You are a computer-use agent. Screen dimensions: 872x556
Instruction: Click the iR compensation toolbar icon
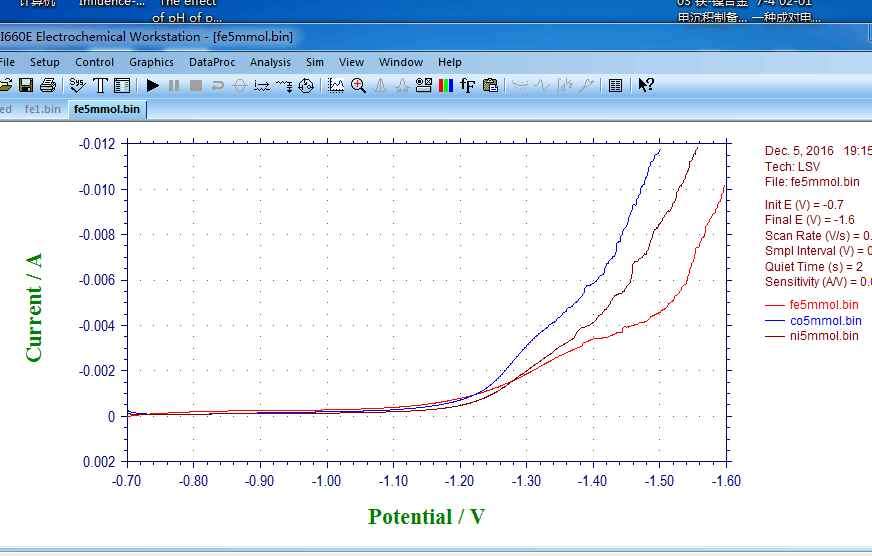[261, 86]
